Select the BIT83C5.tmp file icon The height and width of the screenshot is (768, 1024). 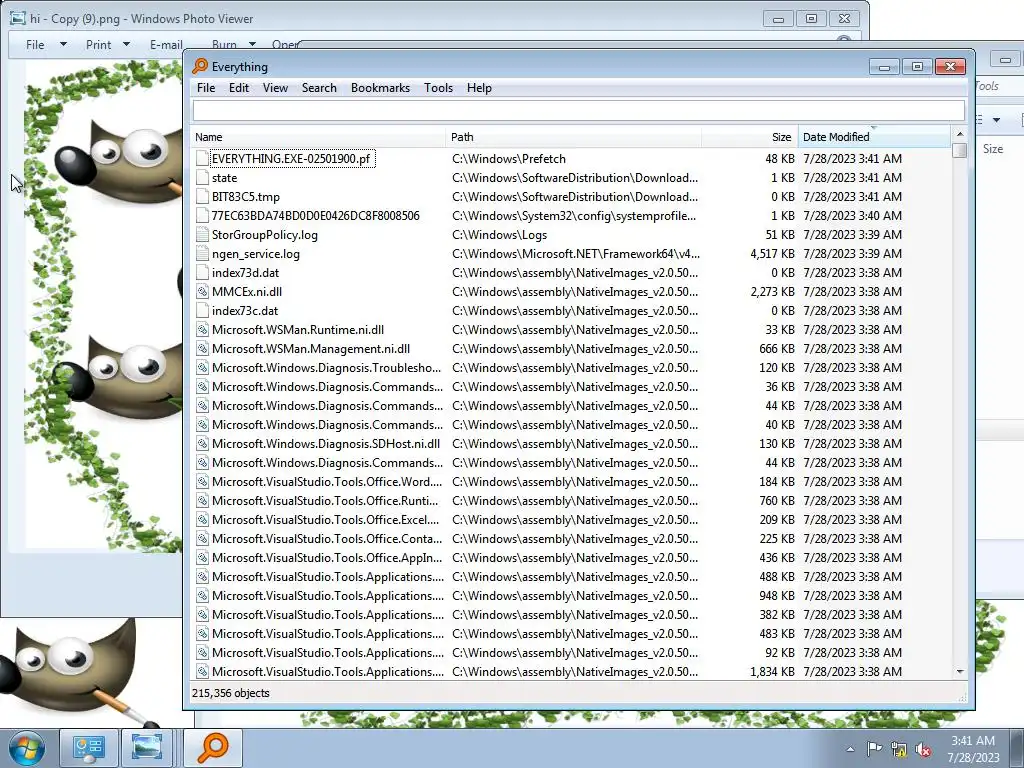point(202,197)
